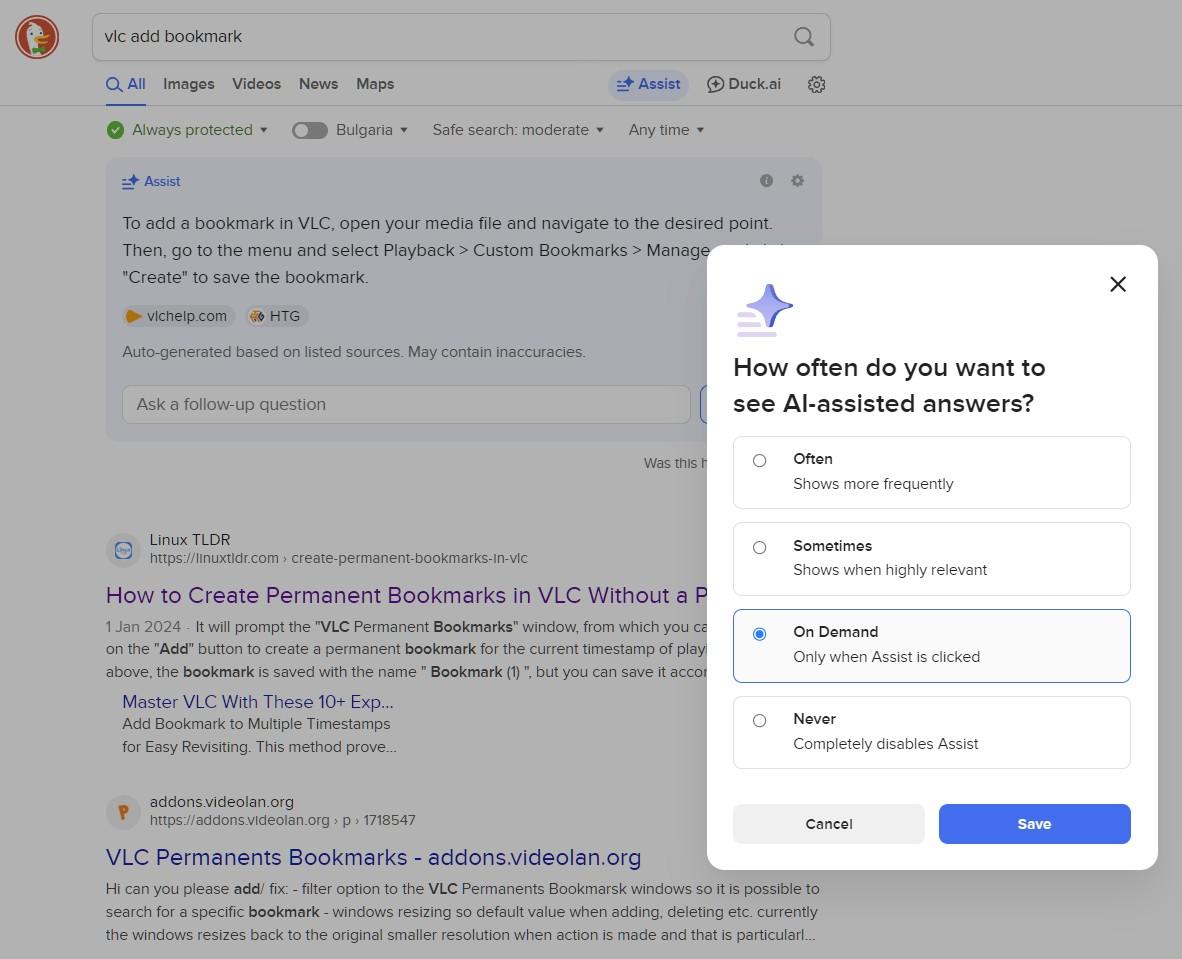The height and width of the screenshot is (959, 1182).
Task: Click the Often option card text "Shows more frequently"
Action: pos(873,483)
